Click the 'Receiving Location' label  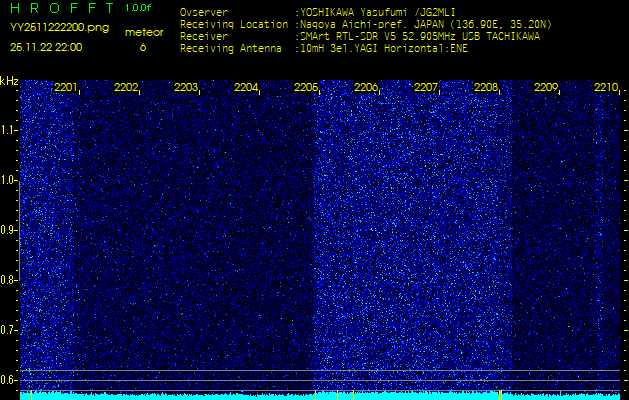click(x=234, y=24)
